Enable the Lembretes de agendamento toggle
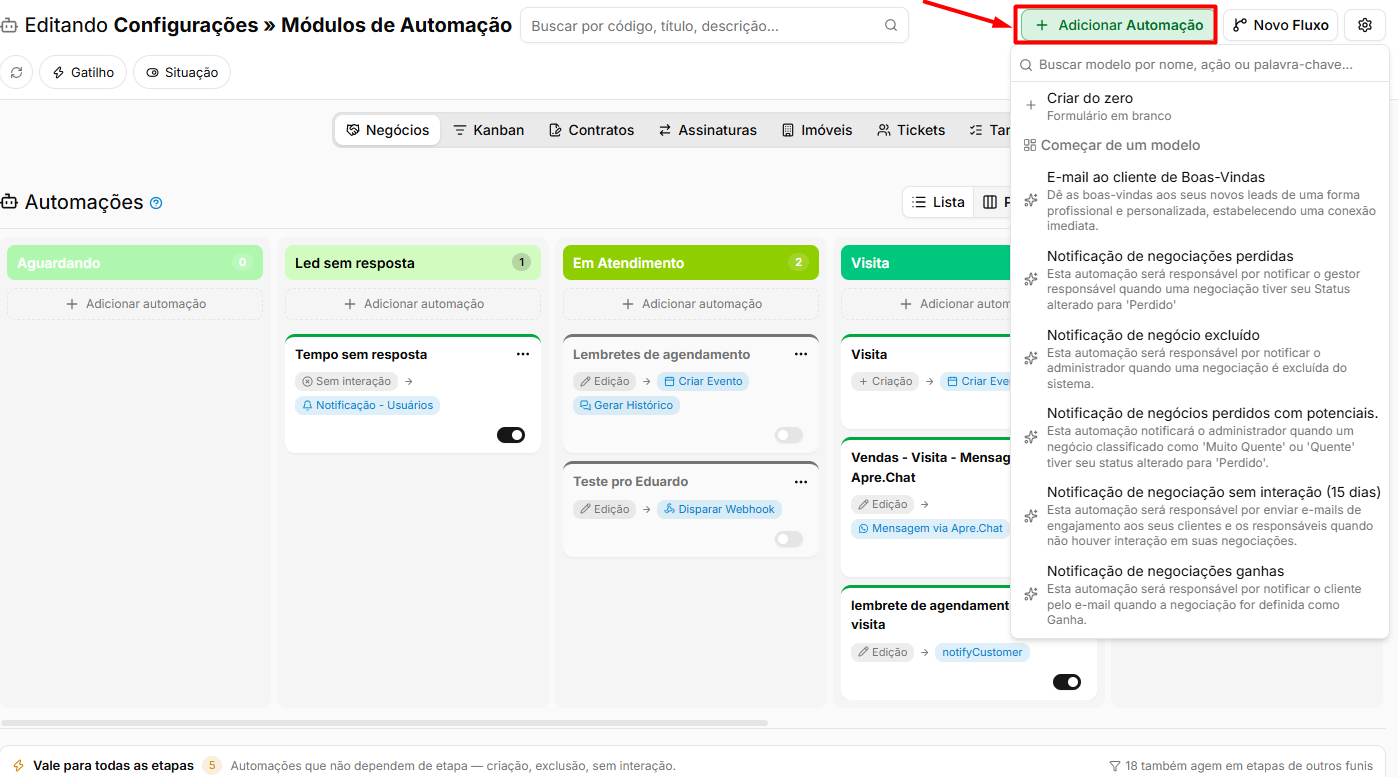This screenshot has width=1400, height=777. pos(789,435)
